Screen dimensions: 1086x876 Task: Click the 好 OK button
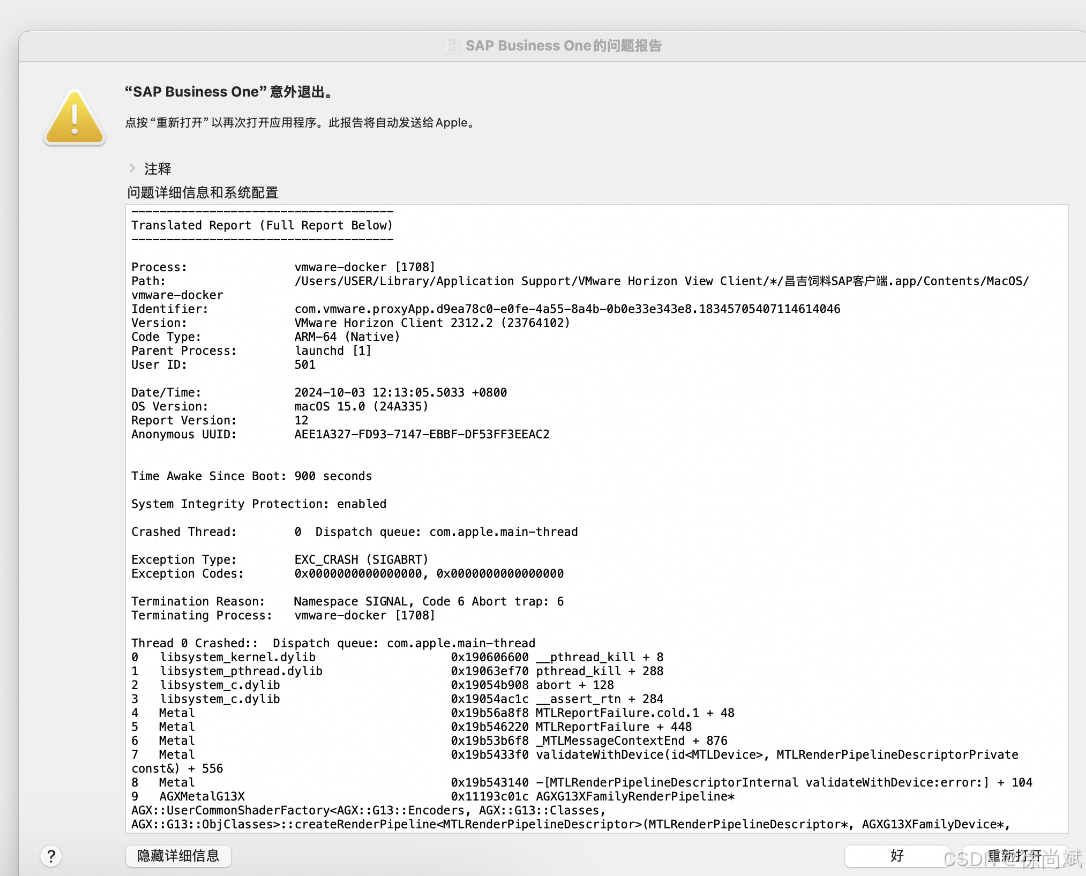pos(897,856)
